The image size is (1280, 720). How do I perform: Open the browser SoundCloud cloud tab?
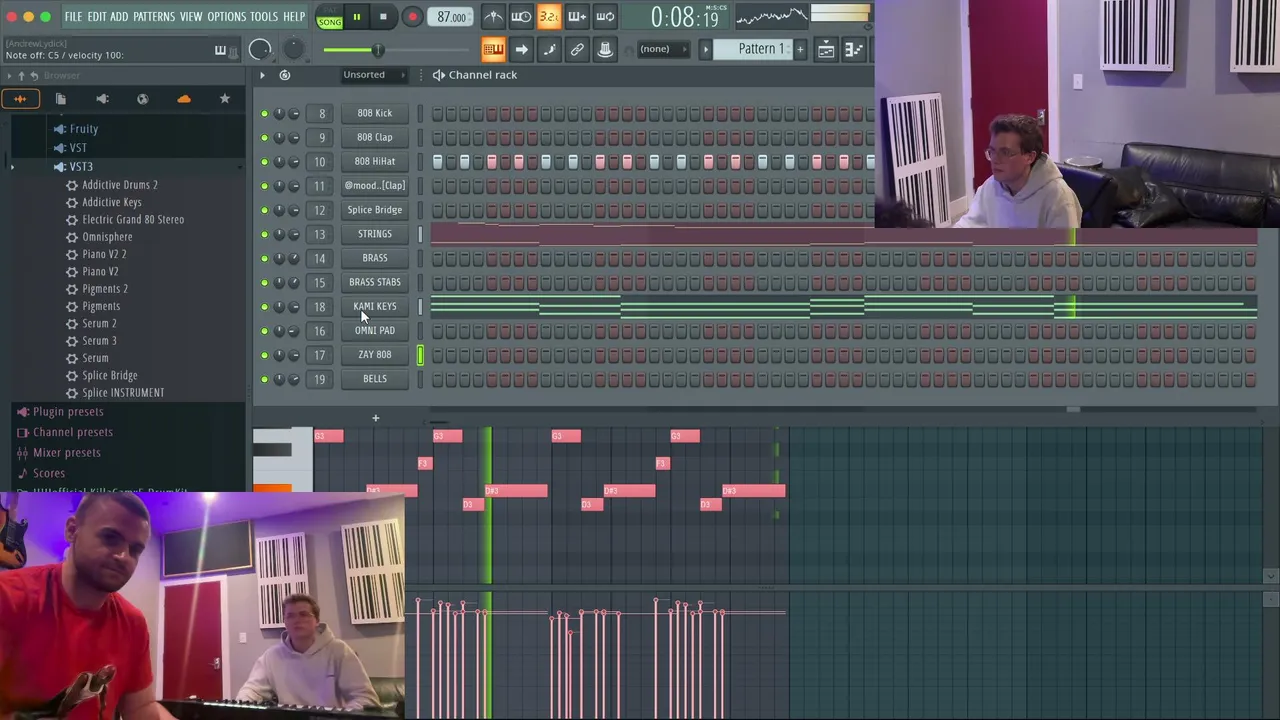click(x=184, y=99)
